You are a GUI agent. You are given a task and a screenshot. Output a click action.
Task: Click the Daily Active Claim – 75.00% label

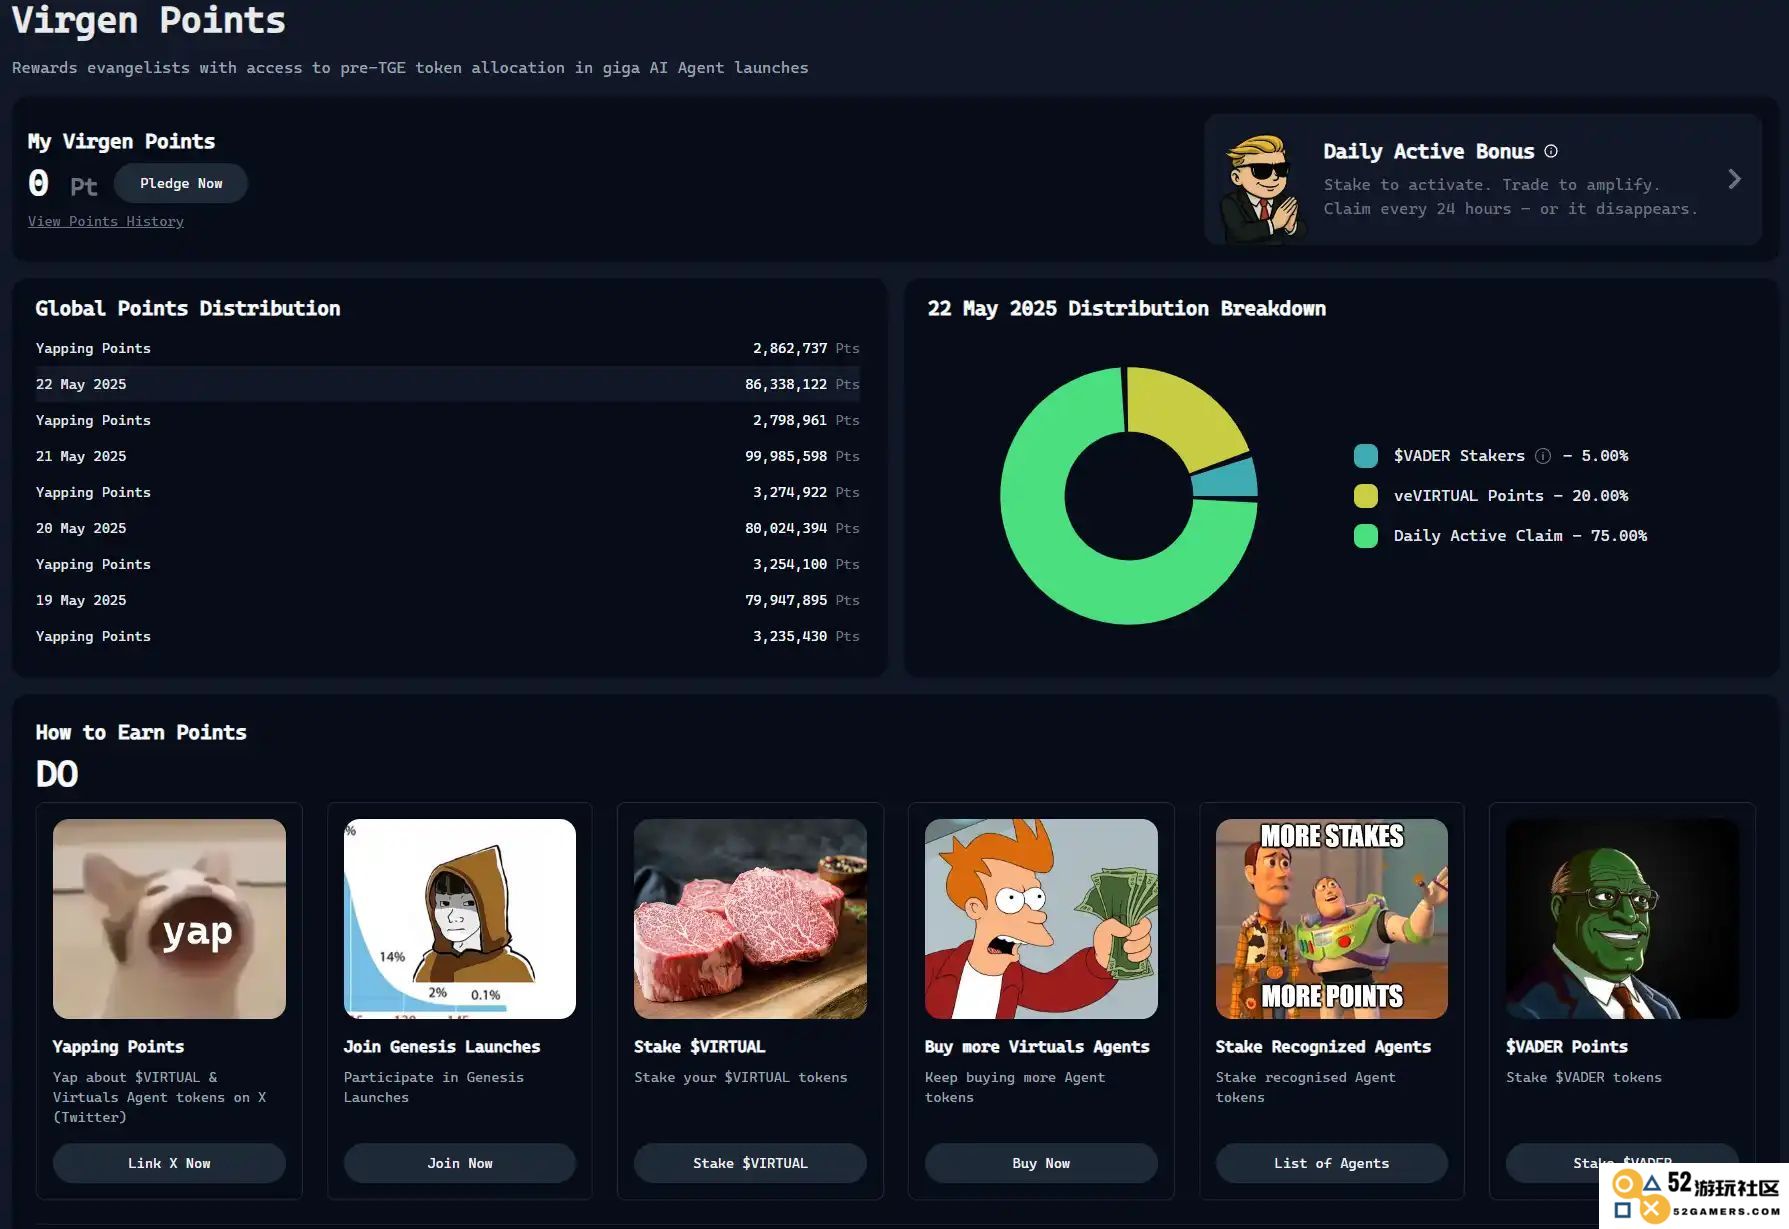(x=1520, y=536)
